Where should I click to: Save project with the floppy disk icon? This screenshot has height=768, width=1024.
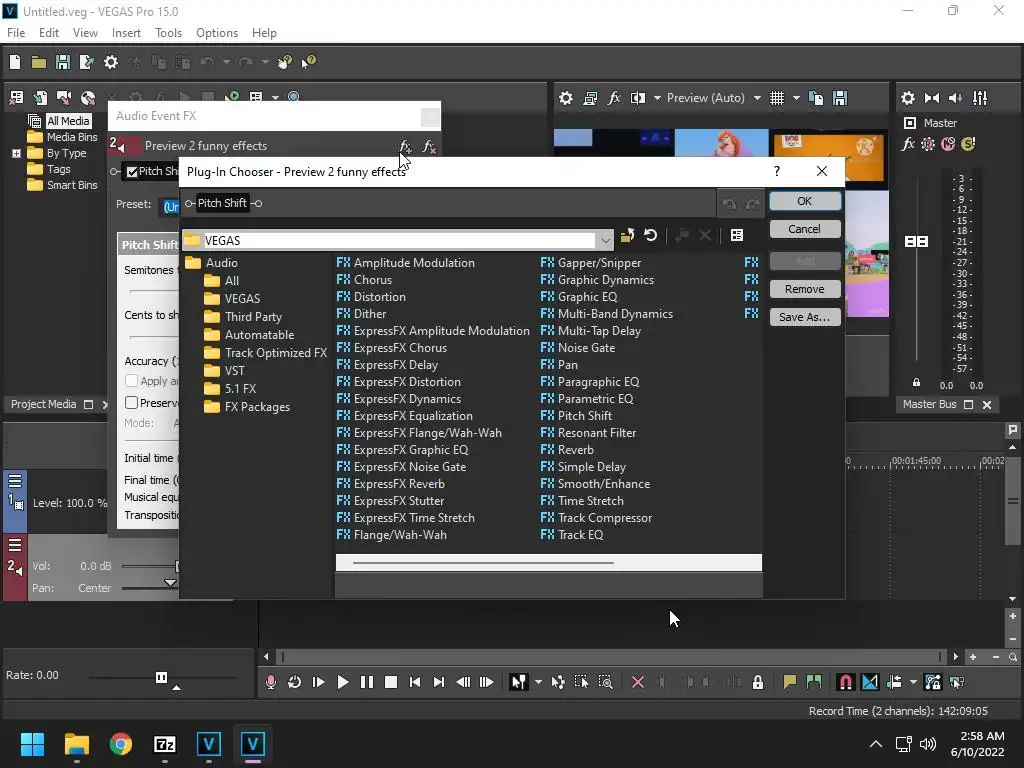[63, 62]
